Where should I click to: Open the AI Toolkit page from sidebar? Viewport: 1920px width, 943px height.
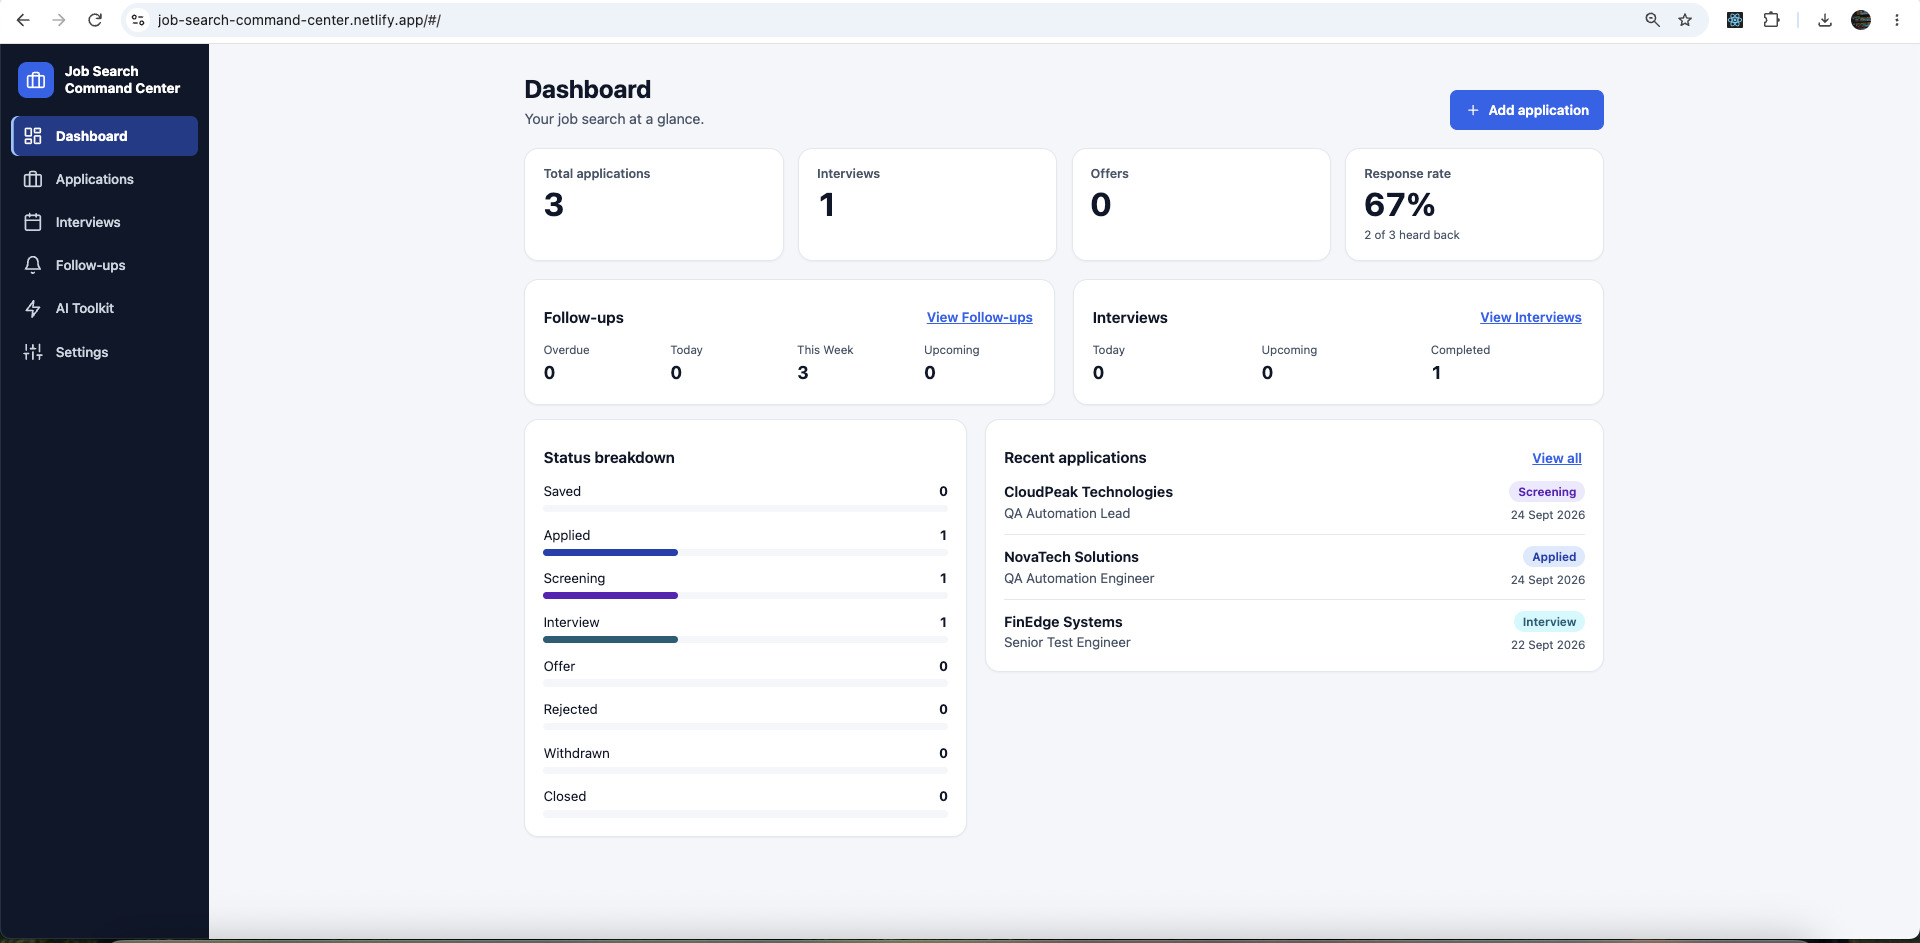click(104, 308)
